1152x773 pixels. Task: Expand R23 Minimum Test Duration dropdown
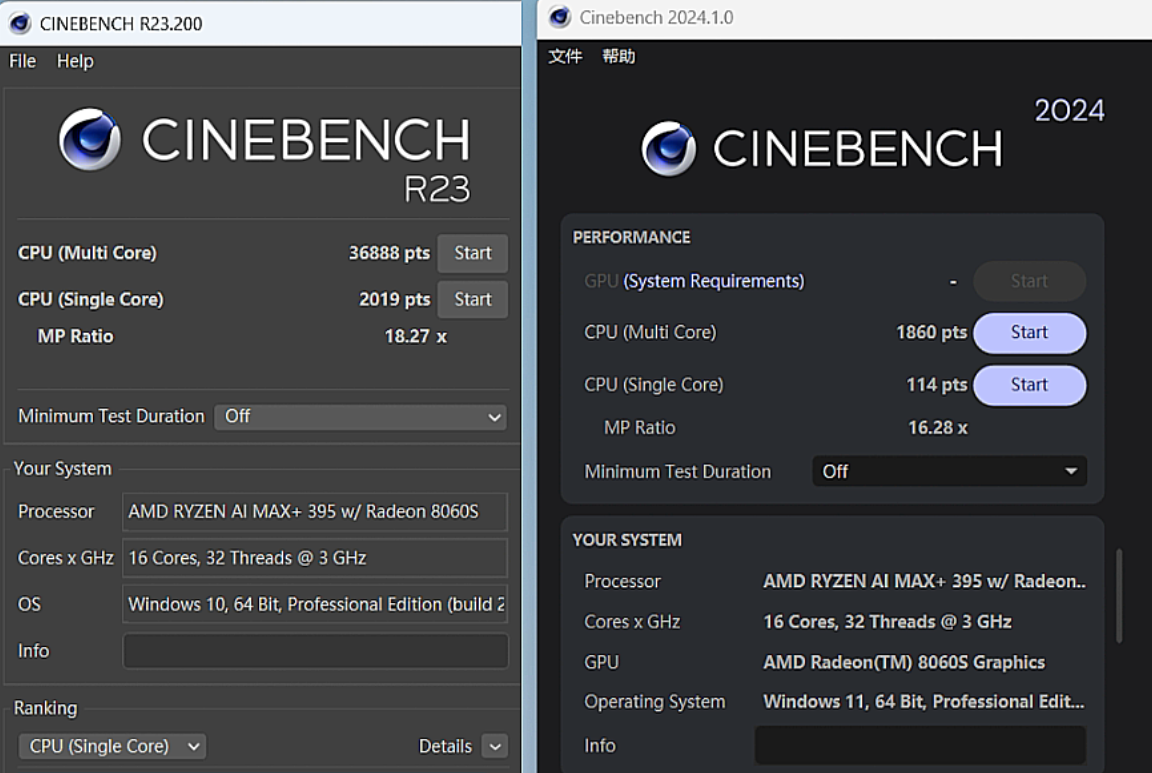pos(360,417)
